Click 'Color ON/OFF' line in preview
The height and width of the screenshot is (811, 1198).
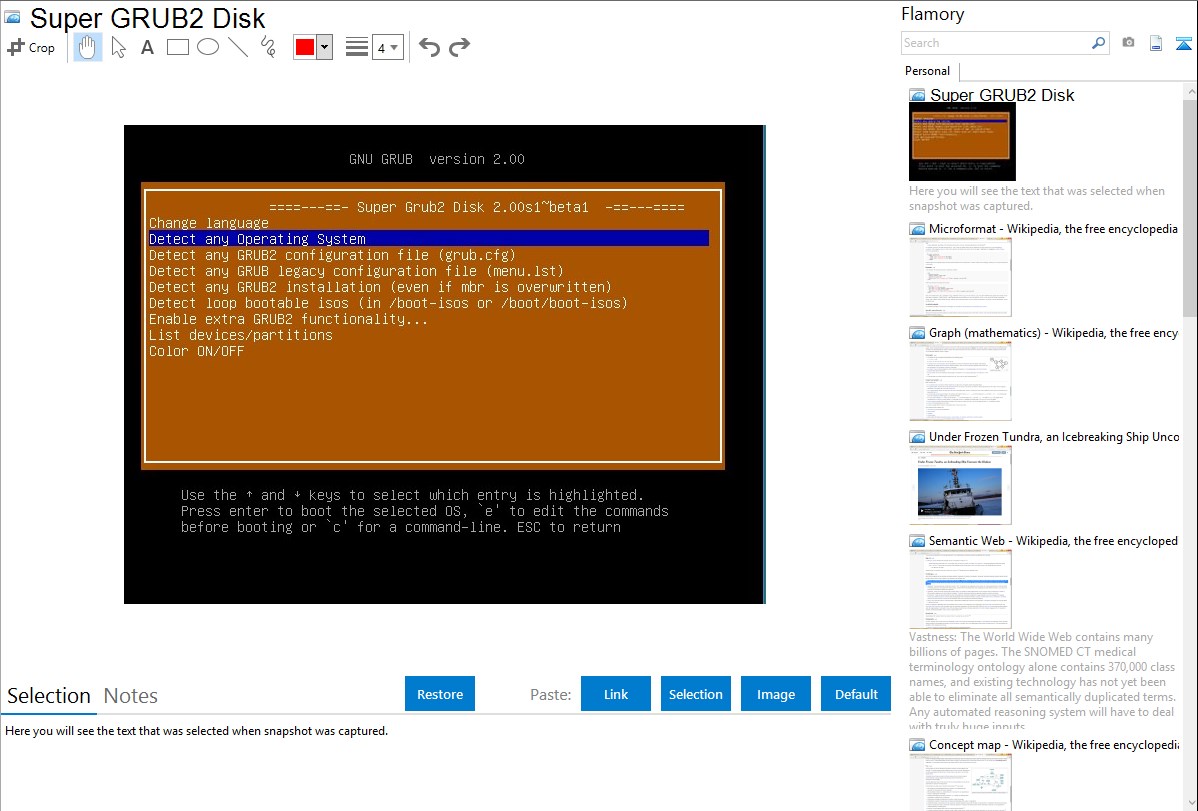click(196, 352)
